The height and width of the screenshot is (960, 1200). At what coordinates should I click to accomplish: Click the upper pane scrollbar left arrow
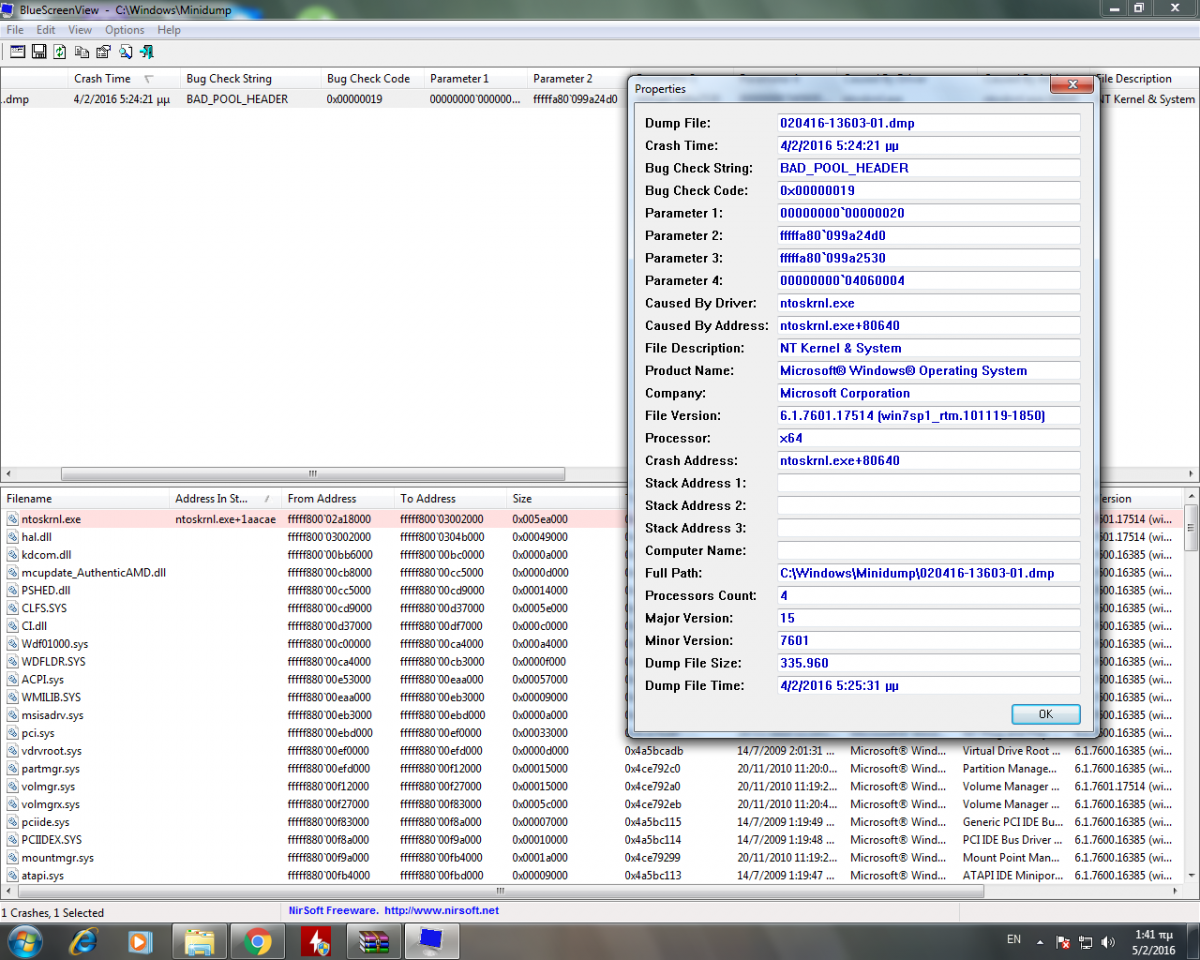tap(8, 474)
